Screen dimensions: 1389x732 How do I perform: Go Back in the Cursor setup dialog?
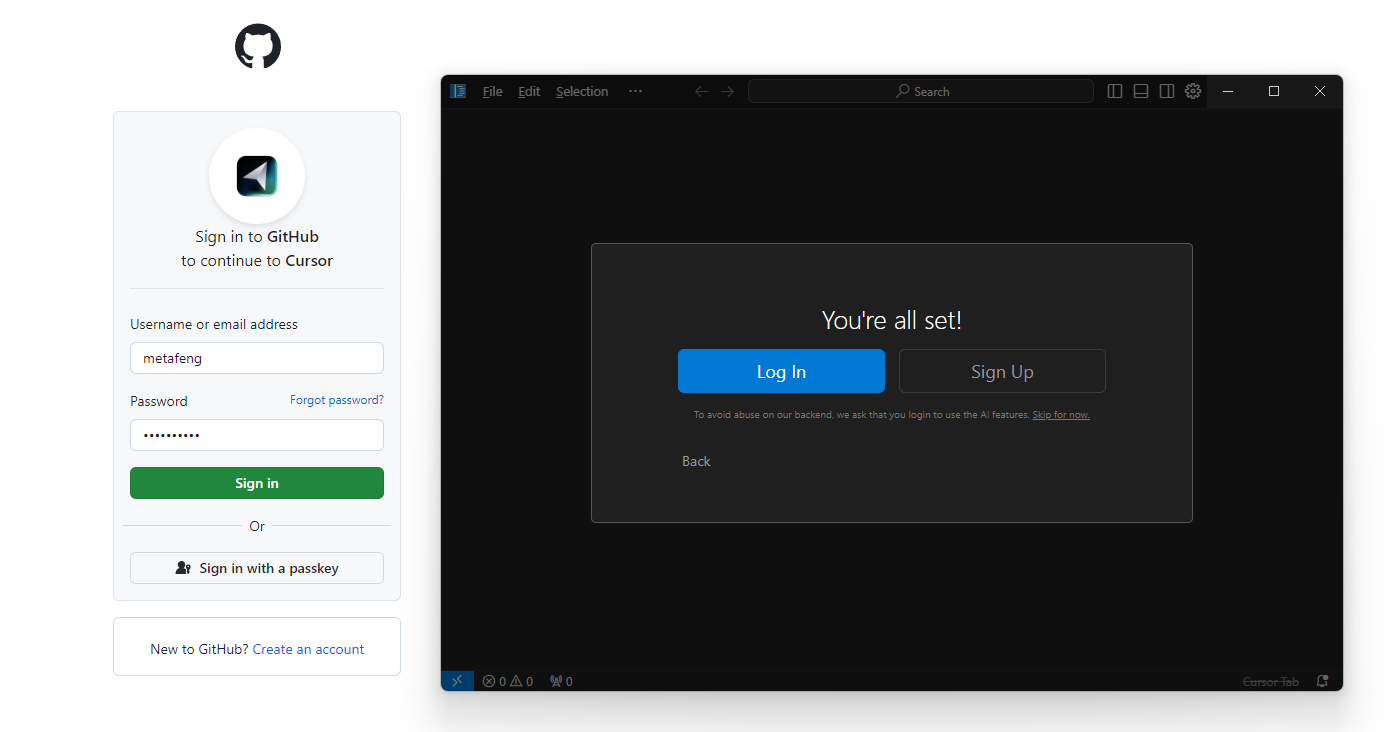696,461
